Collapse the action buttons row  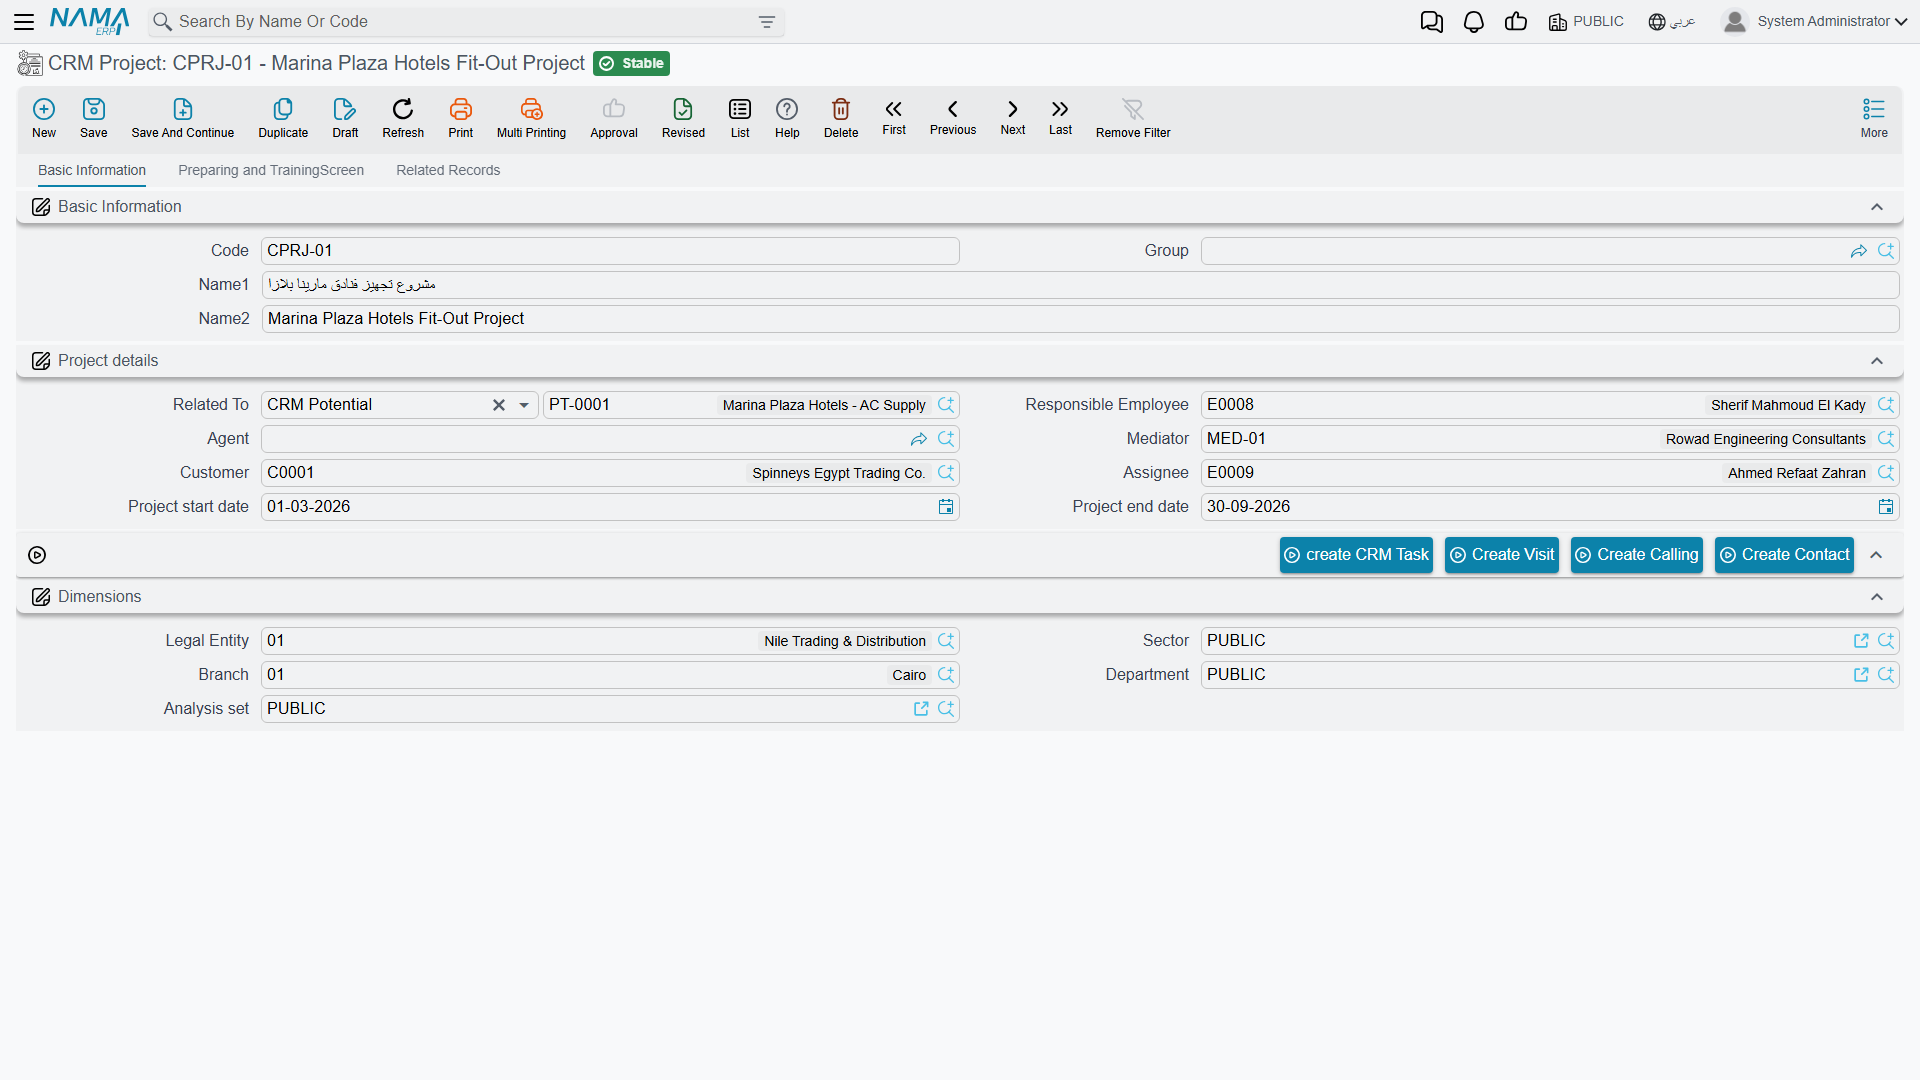pyautogui.click(x=1877, y=555)
